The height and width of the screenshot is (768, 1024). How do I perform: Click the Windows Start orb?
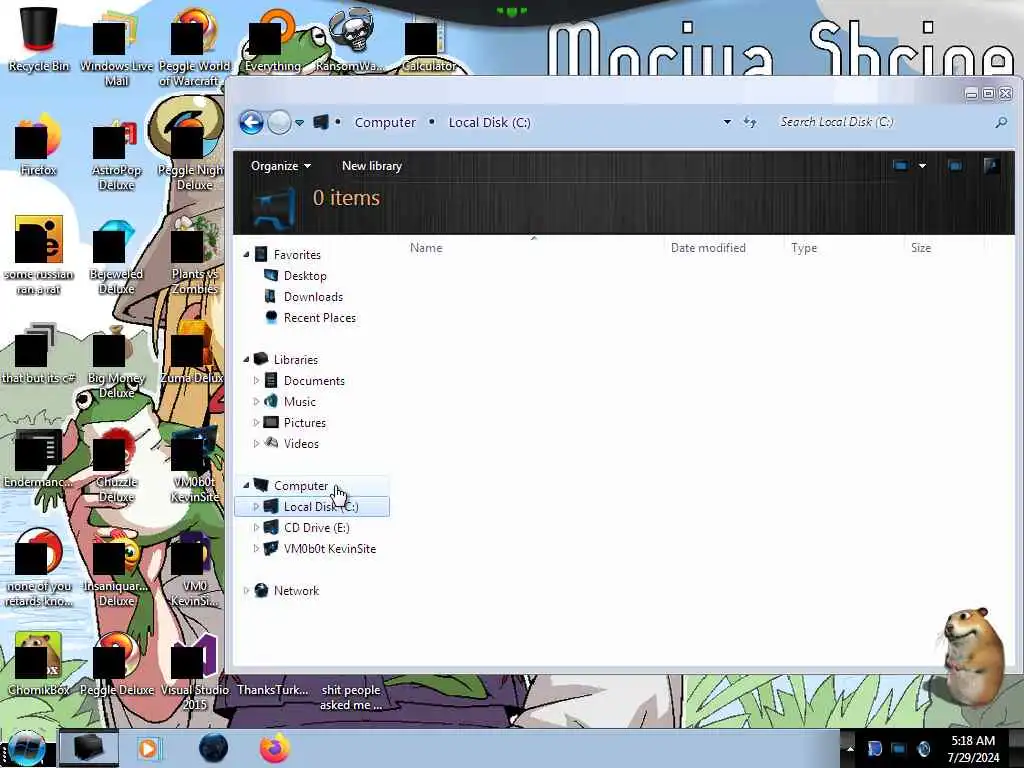(x=27, y=748)
